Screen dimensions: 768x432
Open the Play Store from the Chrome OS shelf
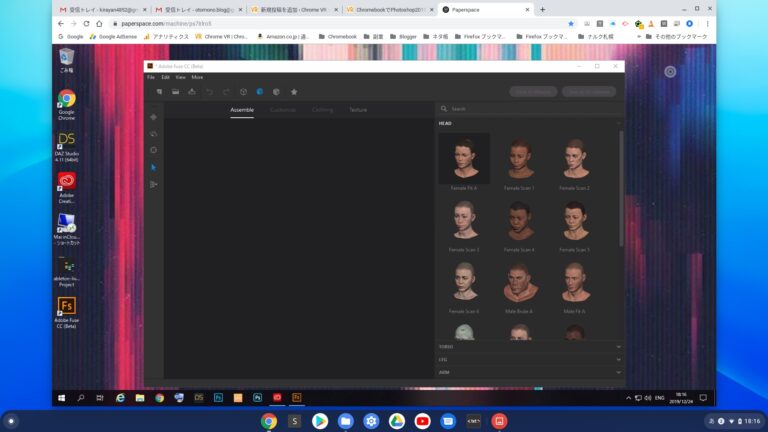click(320, 421)
